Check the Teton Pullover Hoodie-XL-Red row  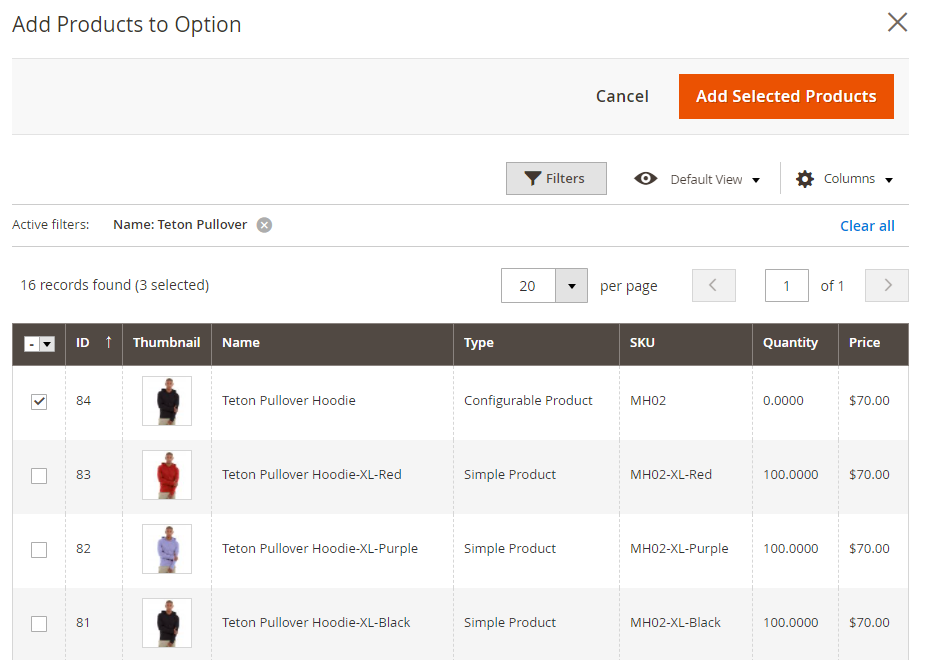(39, 476)
